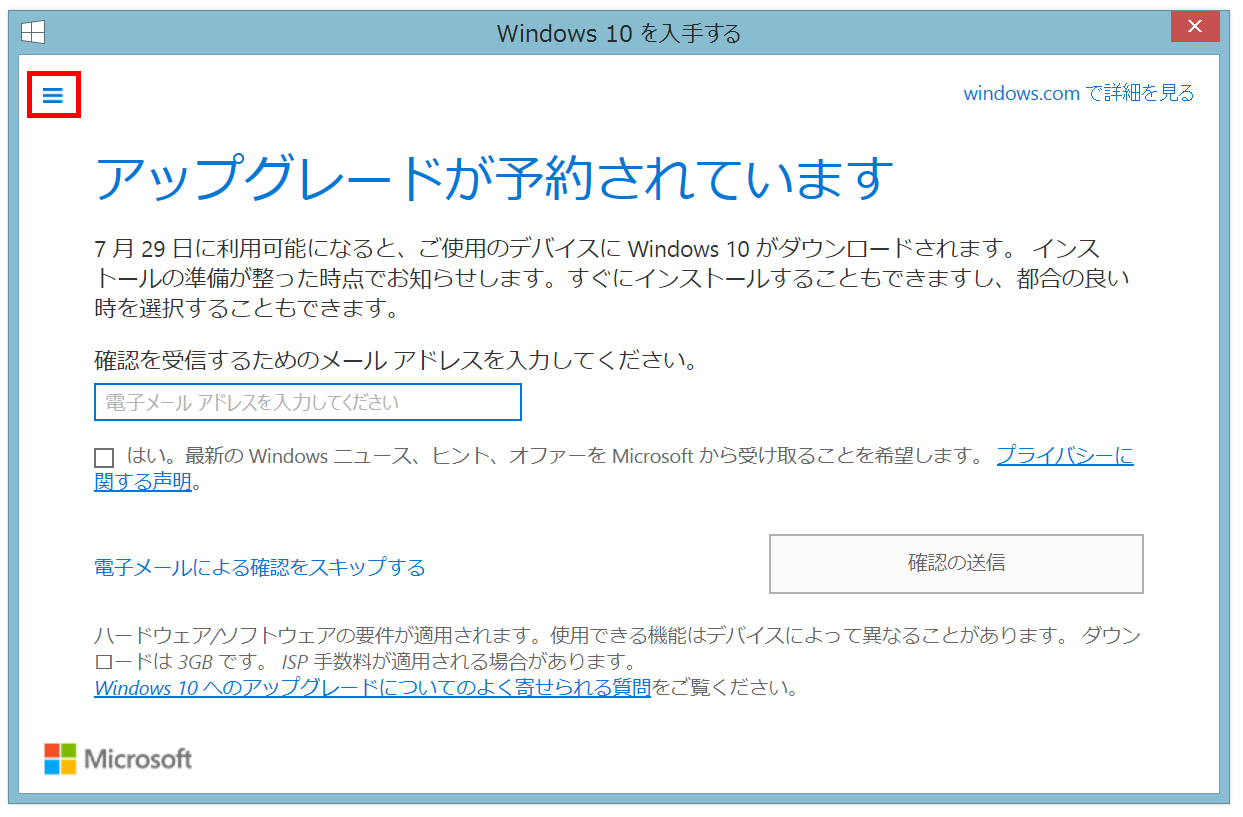Check the Windows news opt-in checkbox
Screen dimensions: 1243x817
pyautogui.click(x=104, y=458)
